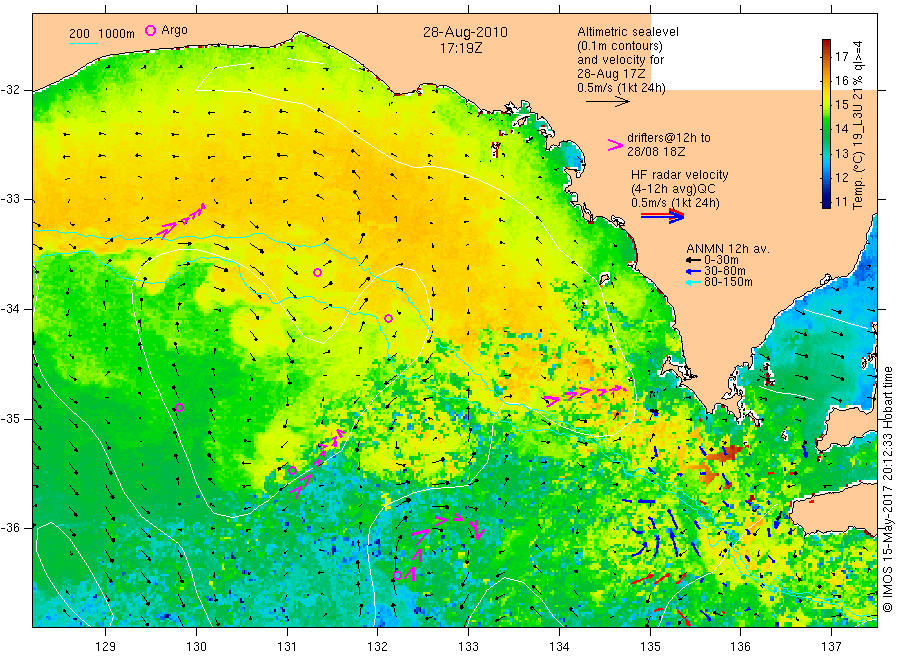
Task: Click the blue 30-80m ANMN arrow symbol
Action: tap(693, 271)
